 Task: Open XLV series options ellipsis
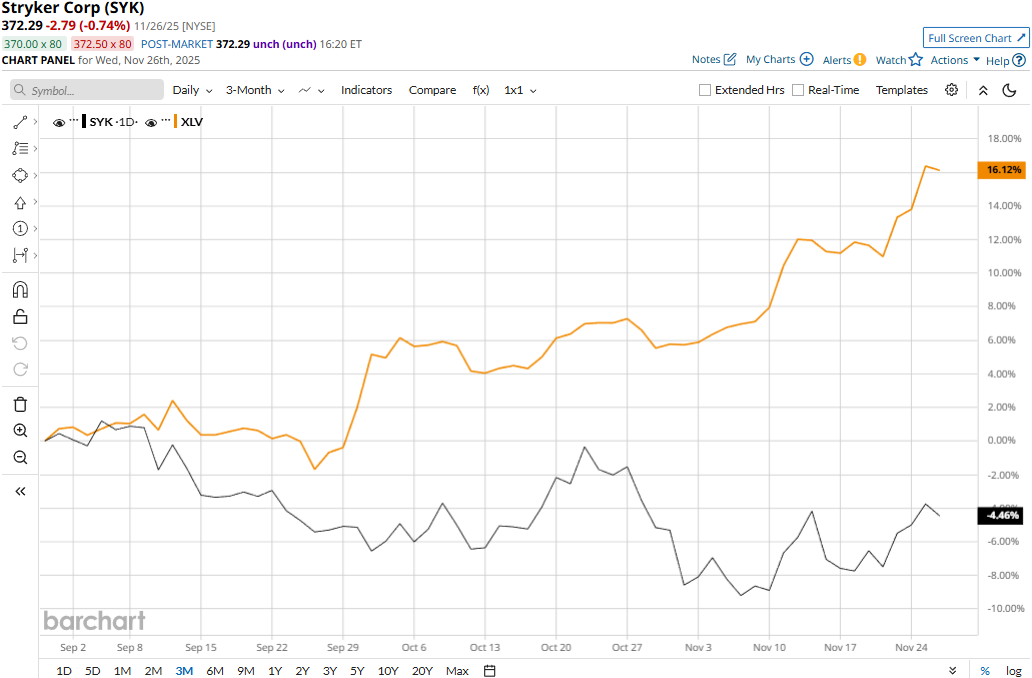click(166, 120)
